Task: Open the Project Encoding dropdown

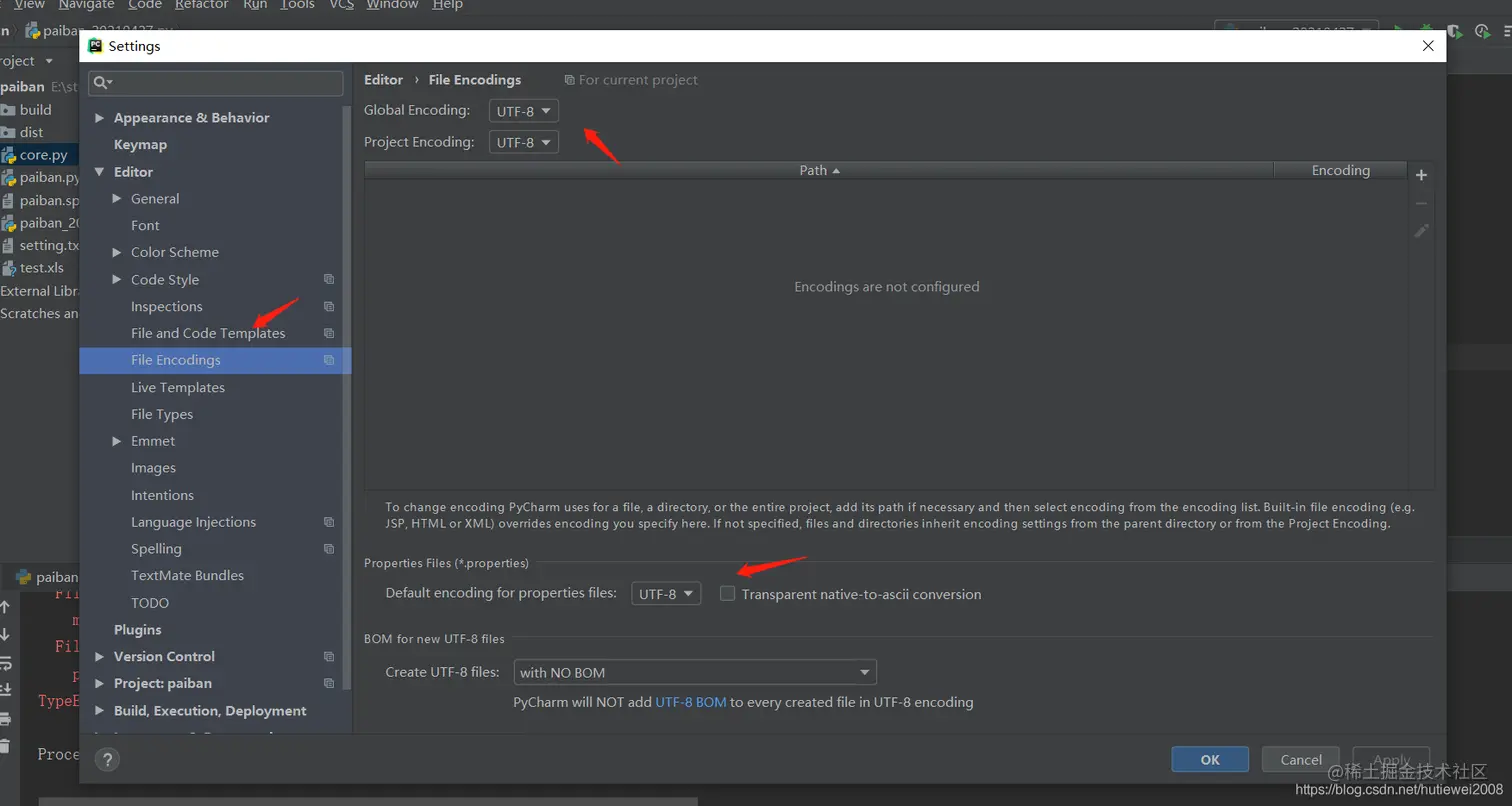Action: pyautogui.click(x=523, y=142)
